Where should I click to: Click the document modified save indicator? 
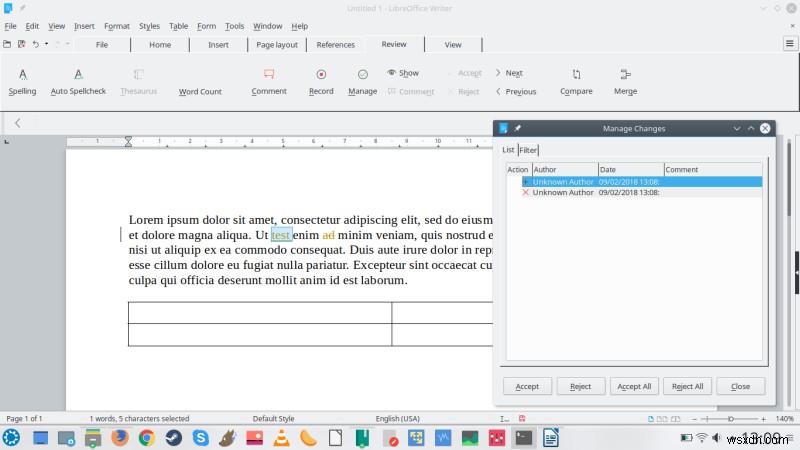click(522, 418)
